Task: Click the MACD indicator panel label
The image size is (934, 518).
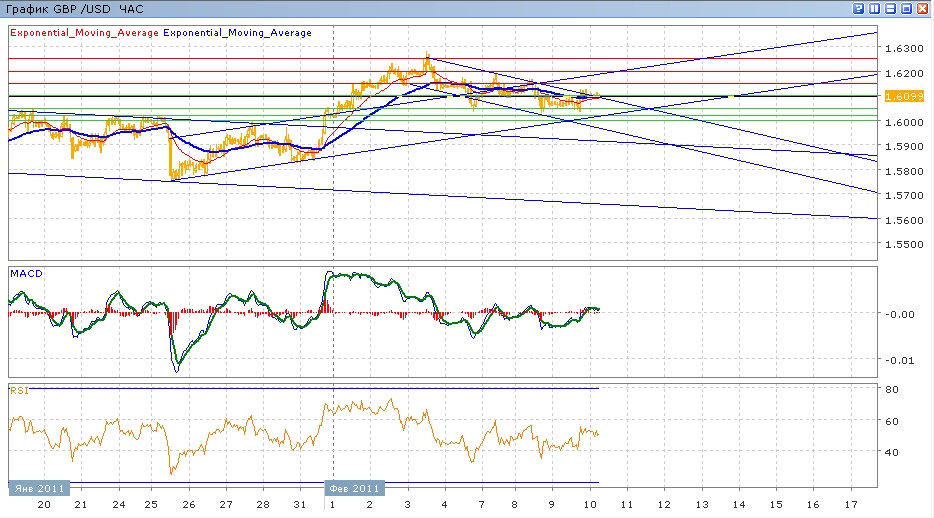Action: click(24, 273)
